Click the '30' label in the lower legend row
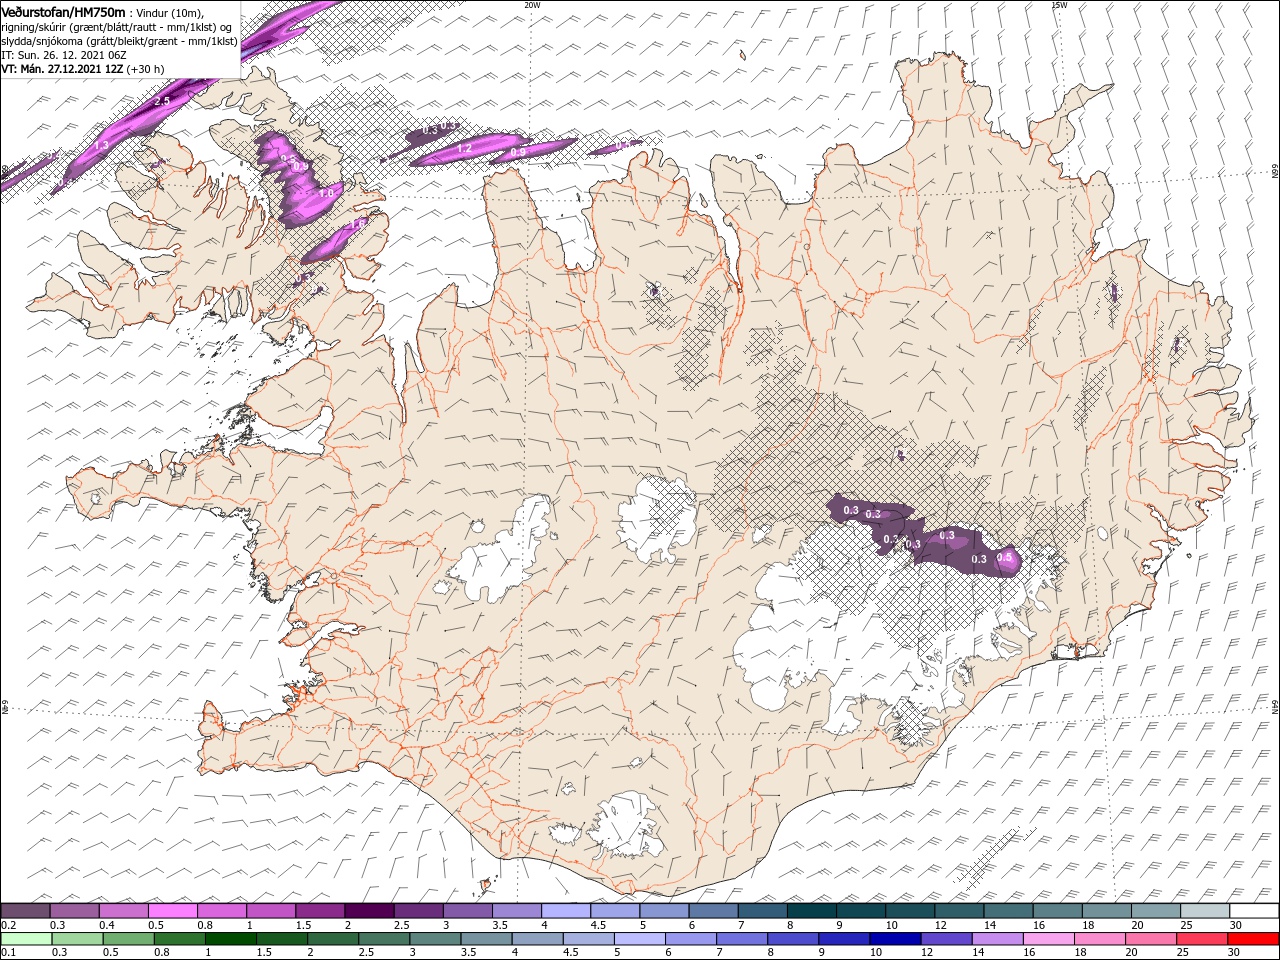 click(1232, 953)
